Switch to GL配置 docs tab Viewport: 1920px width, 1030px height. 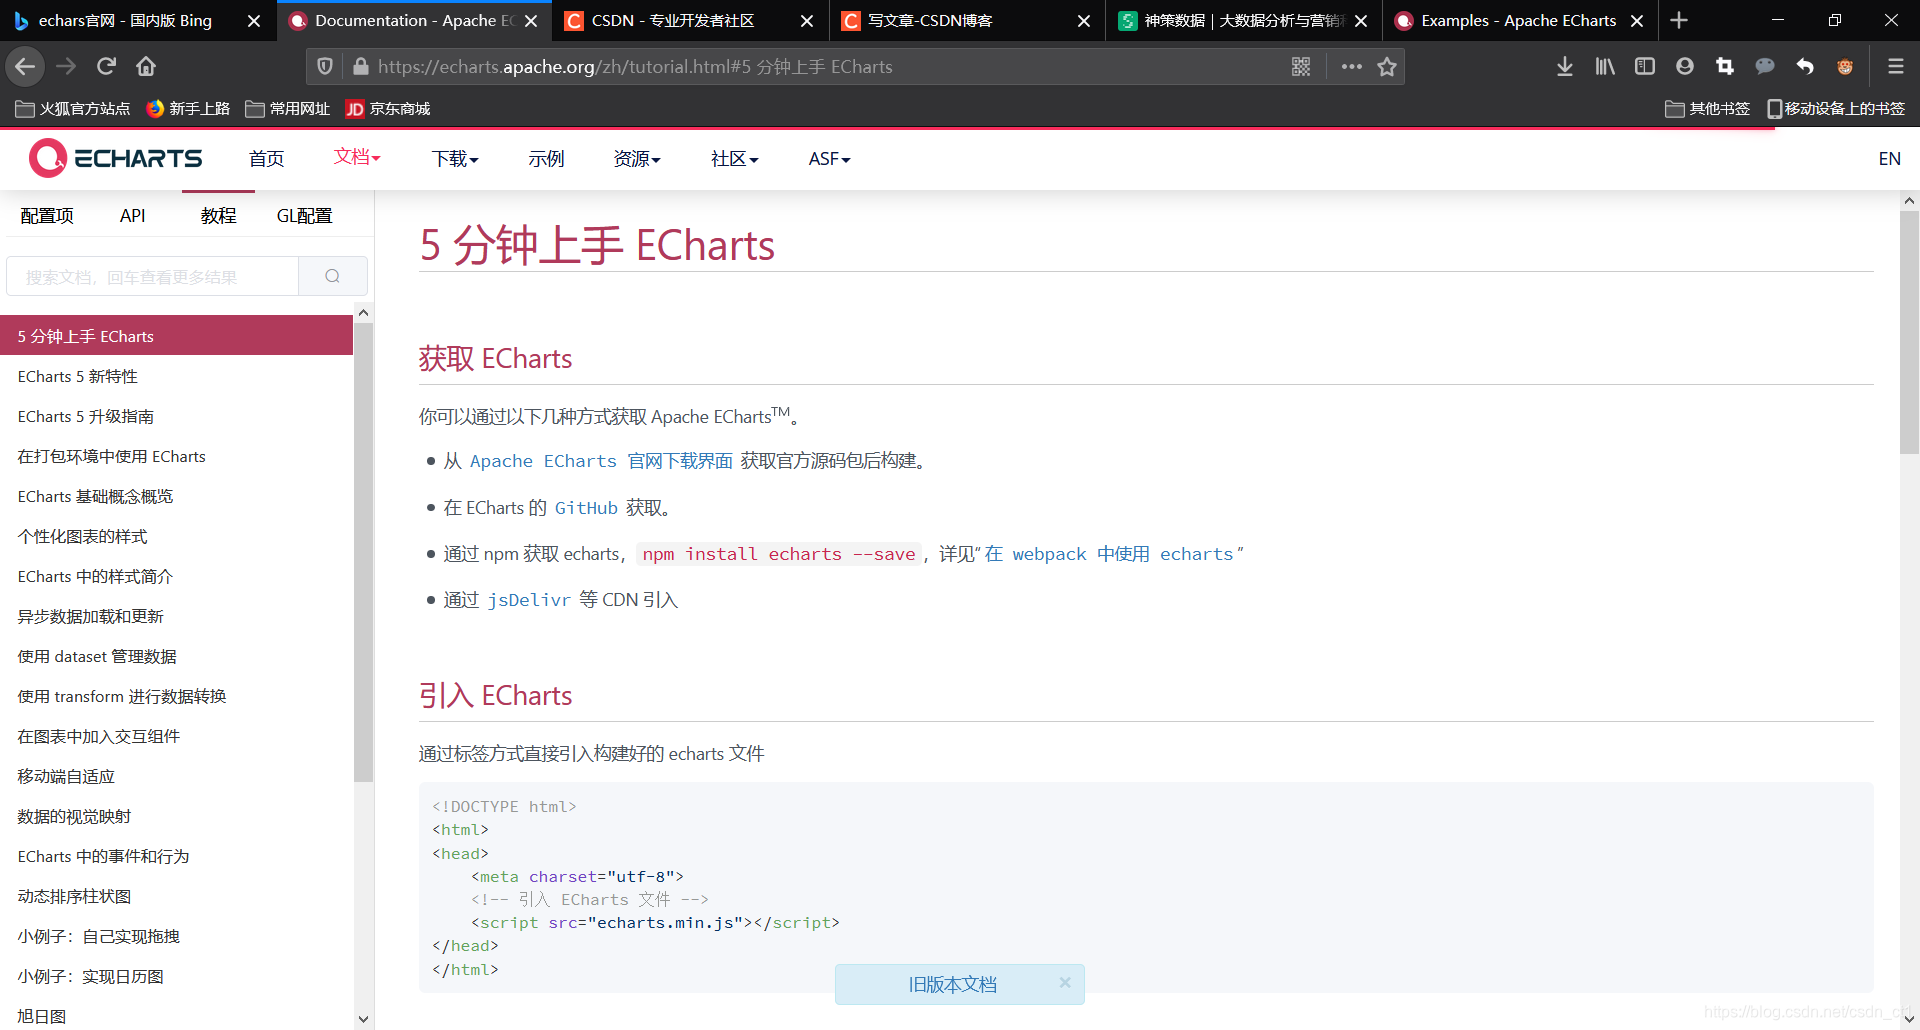[x=304, y=215]
